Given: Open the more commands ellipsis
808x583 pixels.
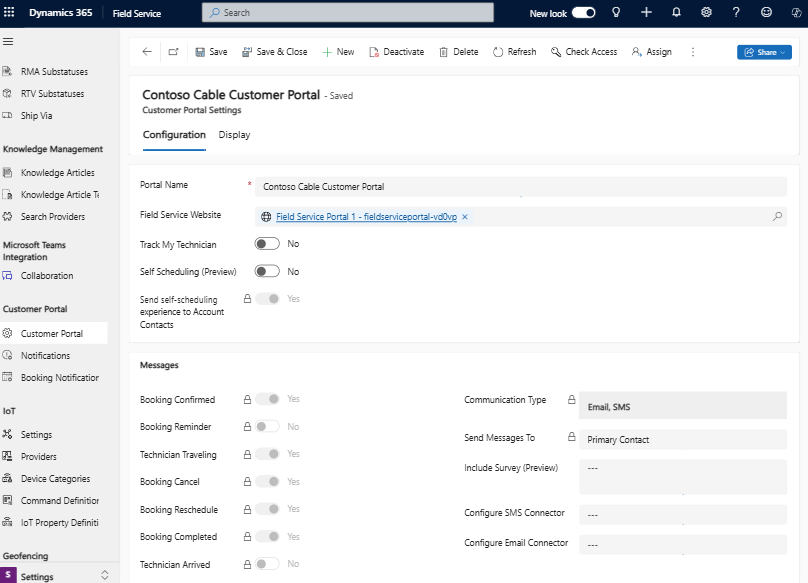Looking at the screenshot, I should 693,52.
